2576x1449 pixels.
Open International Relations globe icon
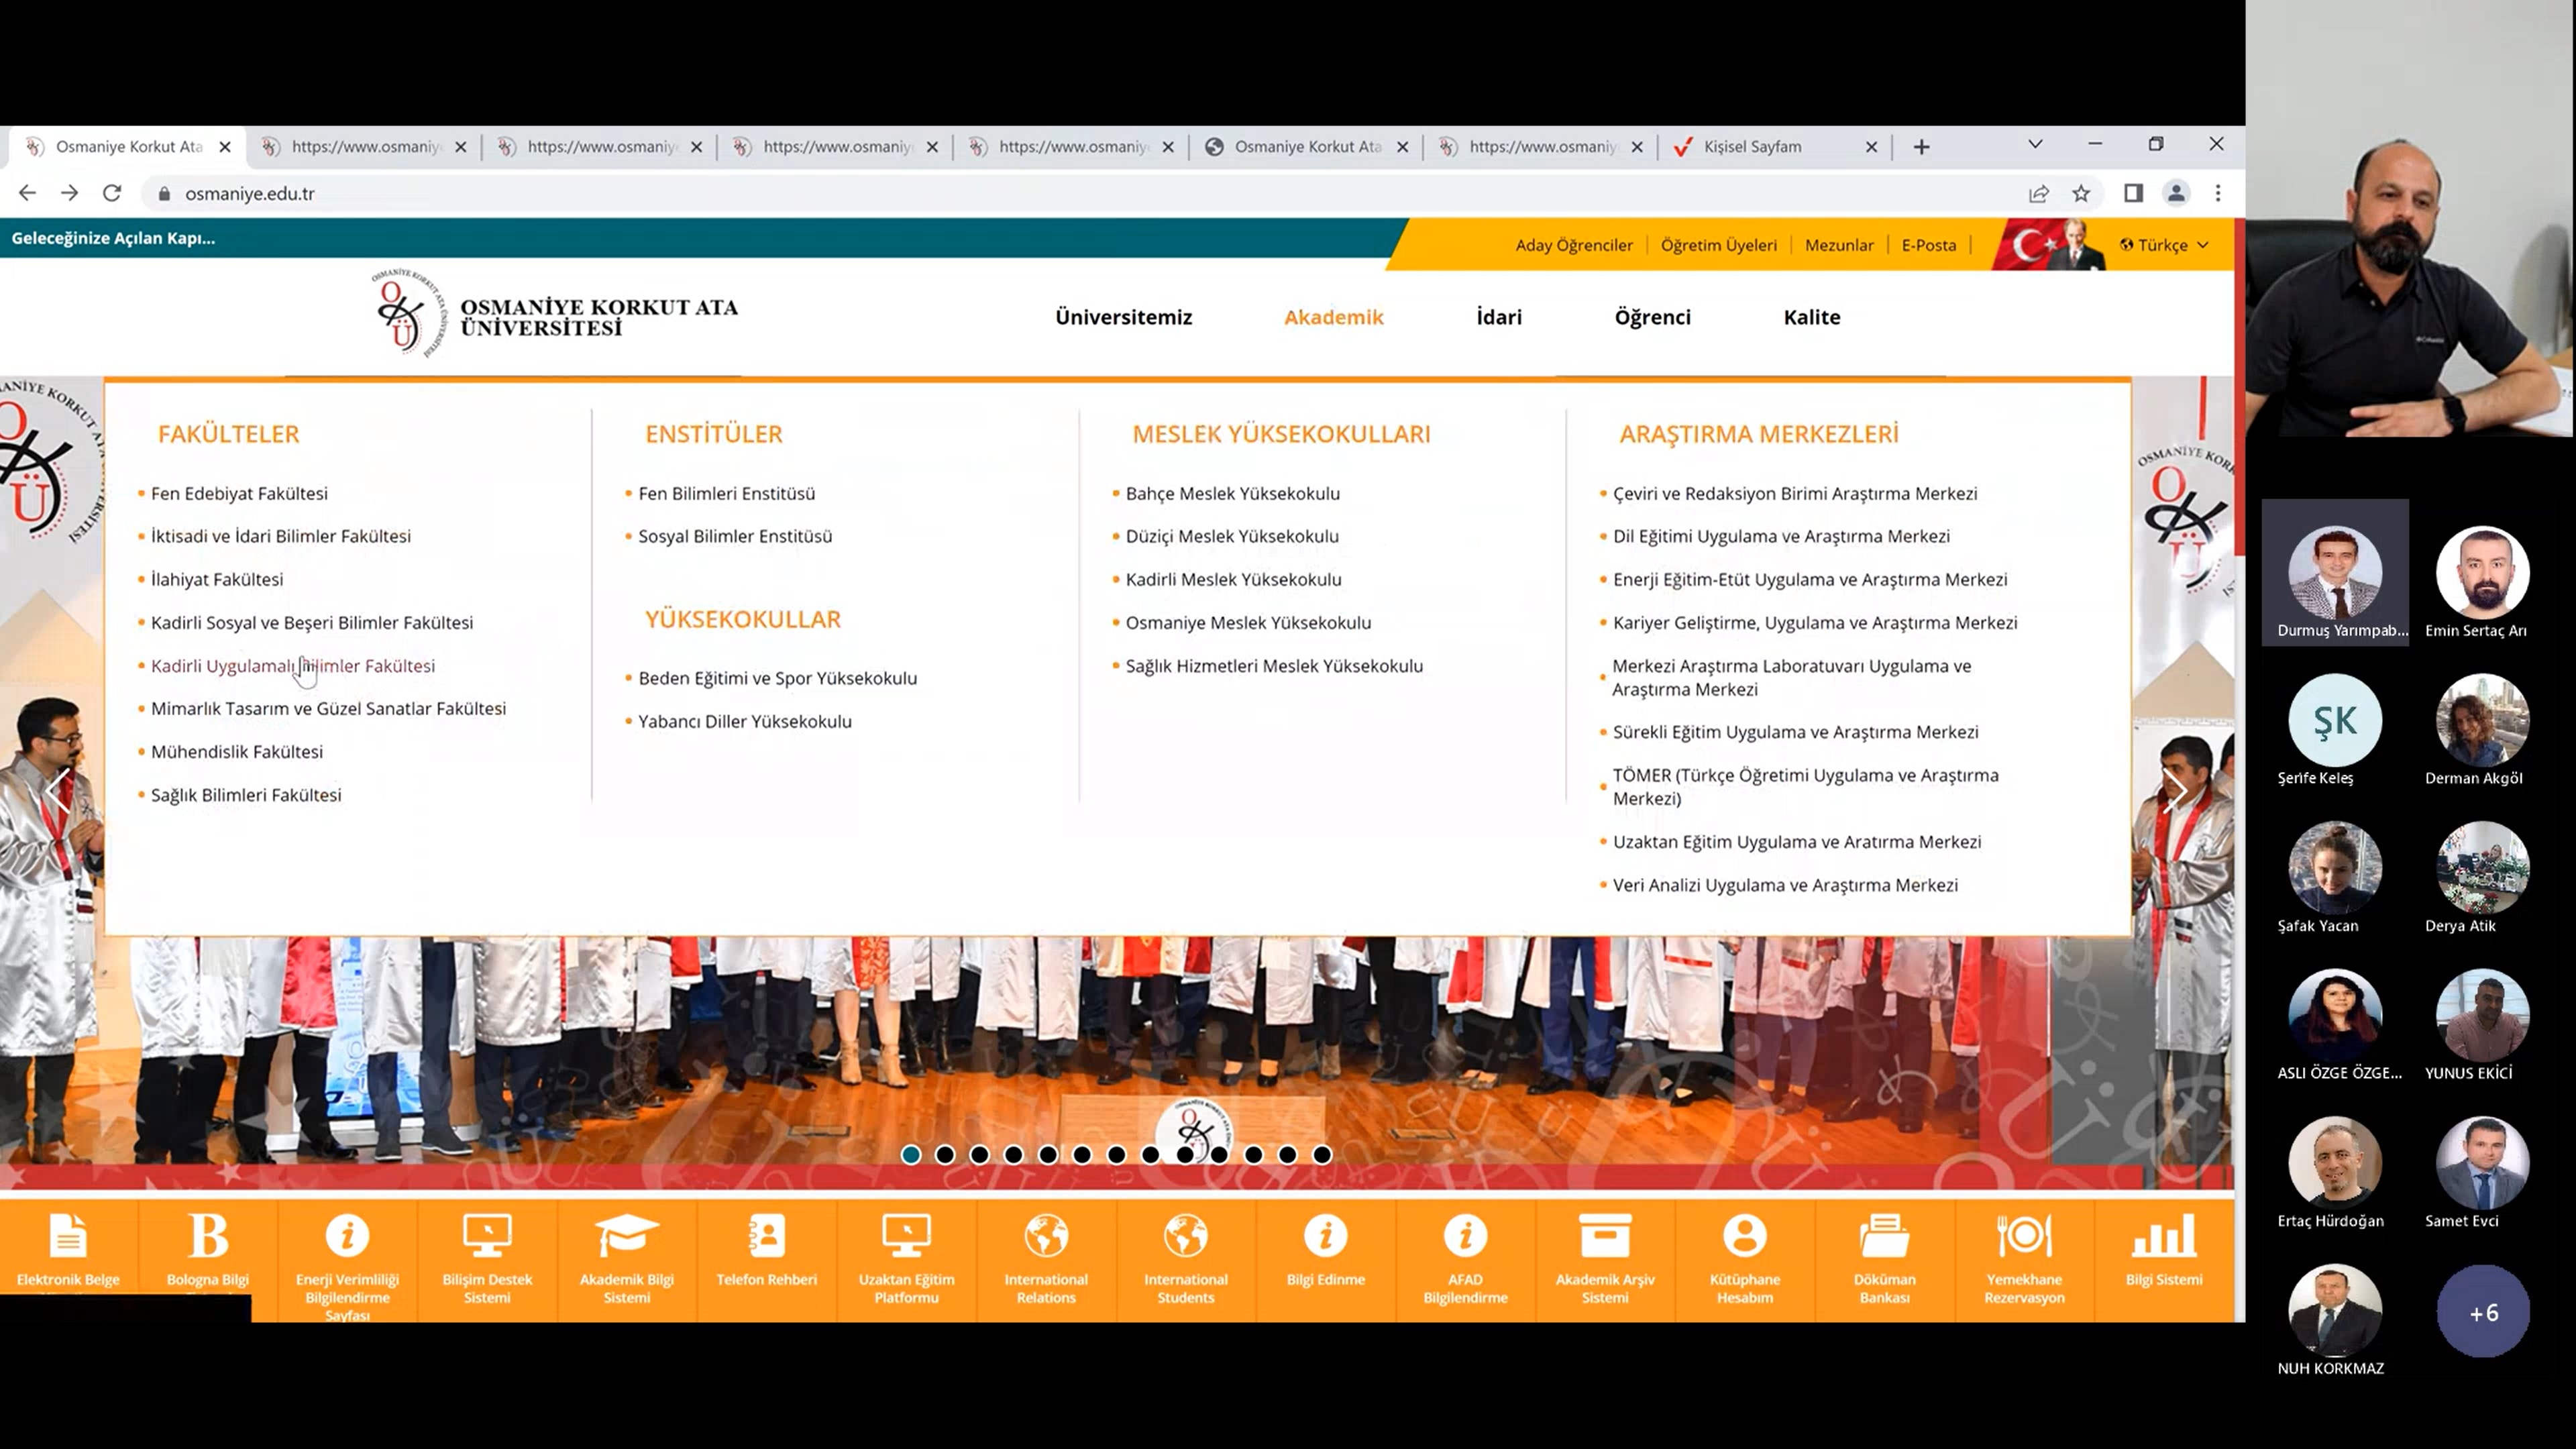pos(1046,1236)
